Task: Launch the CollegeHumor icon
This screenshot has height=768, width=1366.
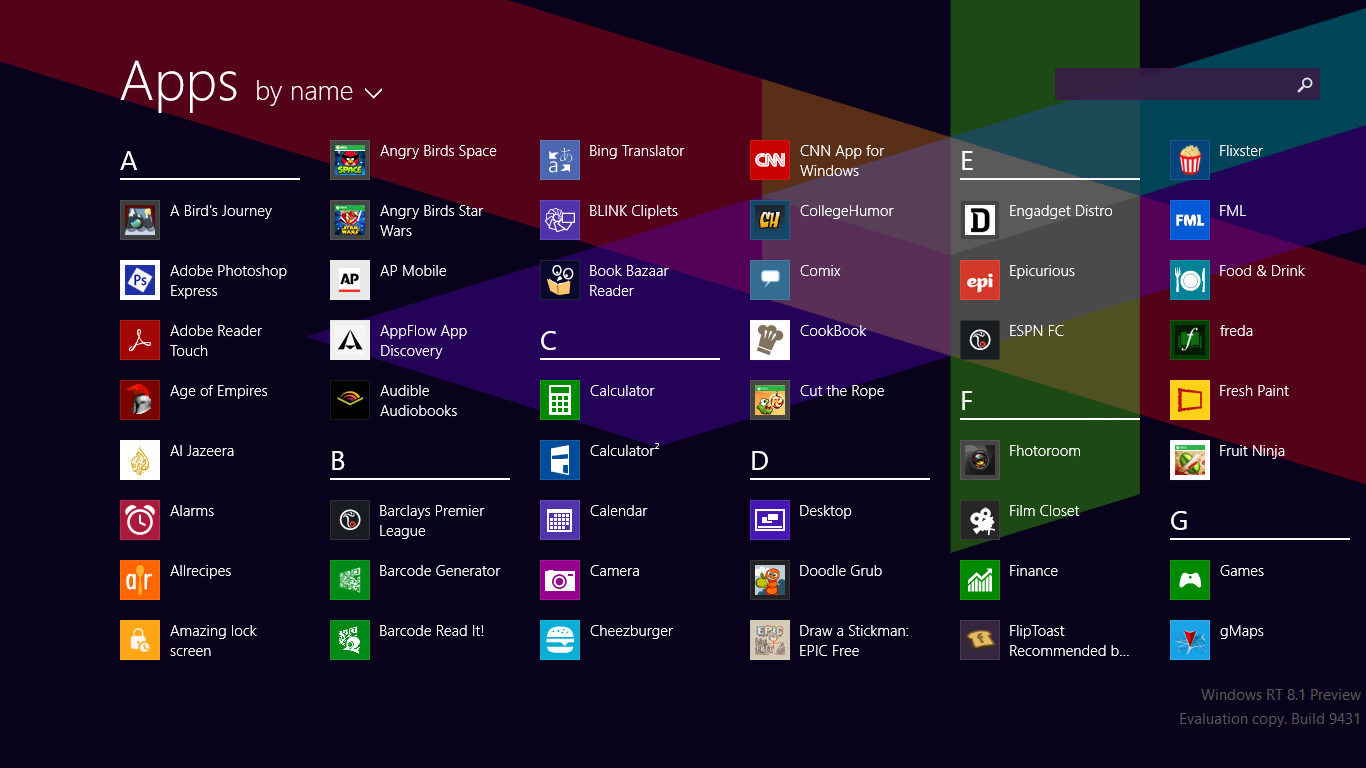Action: click(x=770, y=220)
